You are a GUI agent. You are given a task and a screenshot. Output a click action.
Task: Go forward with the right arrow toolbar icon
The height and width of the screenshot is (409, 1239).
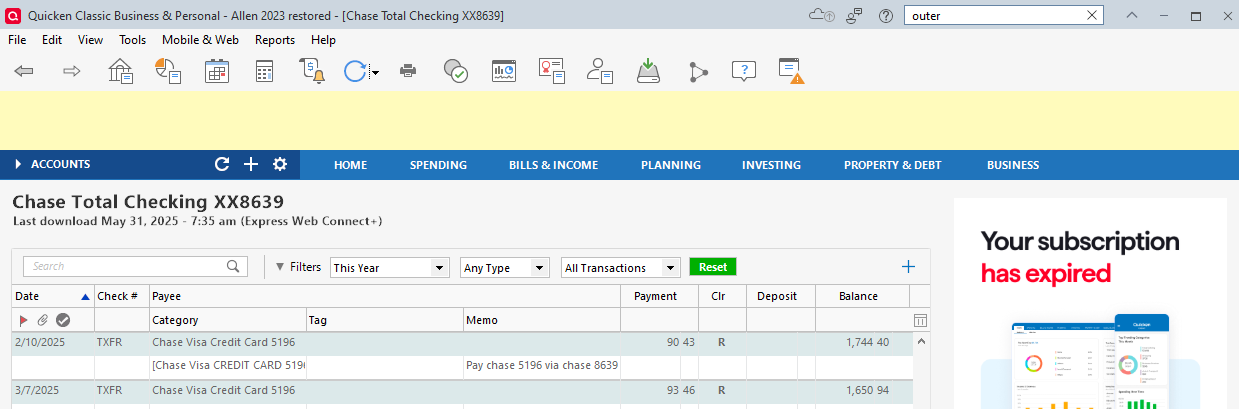point(72,71)
